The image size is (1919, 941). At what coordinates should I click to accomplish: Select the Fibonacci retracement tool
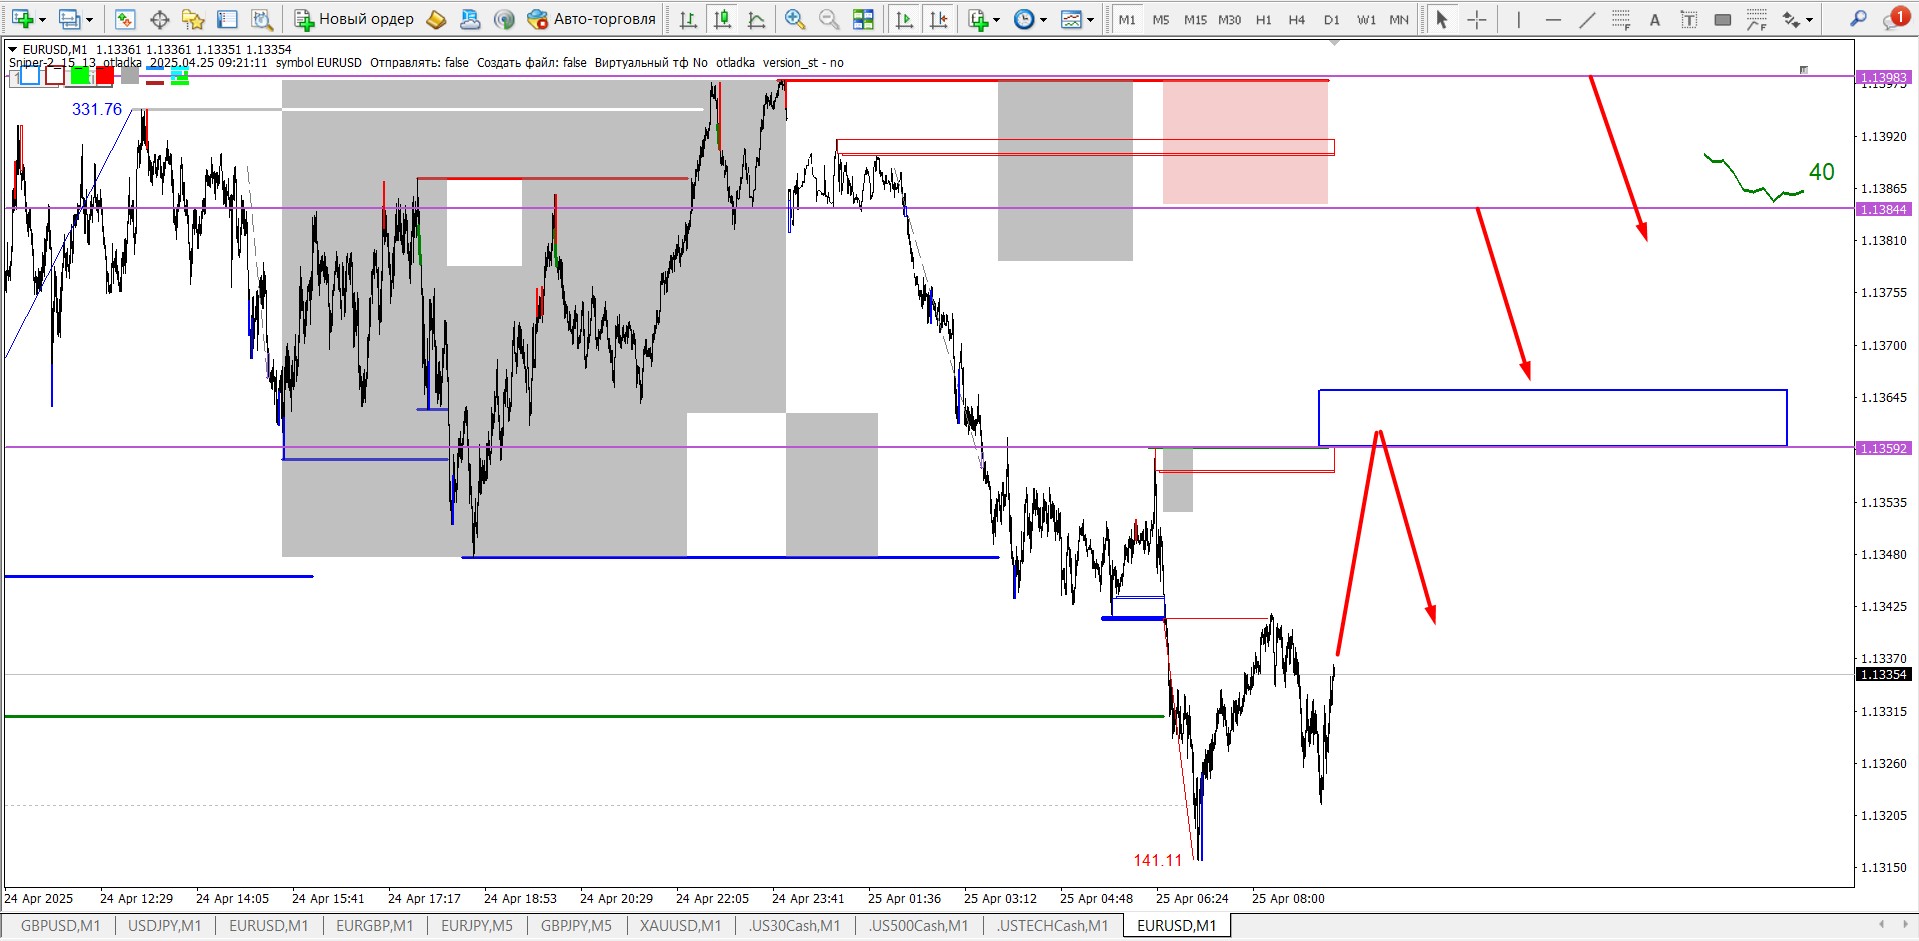1621,19
